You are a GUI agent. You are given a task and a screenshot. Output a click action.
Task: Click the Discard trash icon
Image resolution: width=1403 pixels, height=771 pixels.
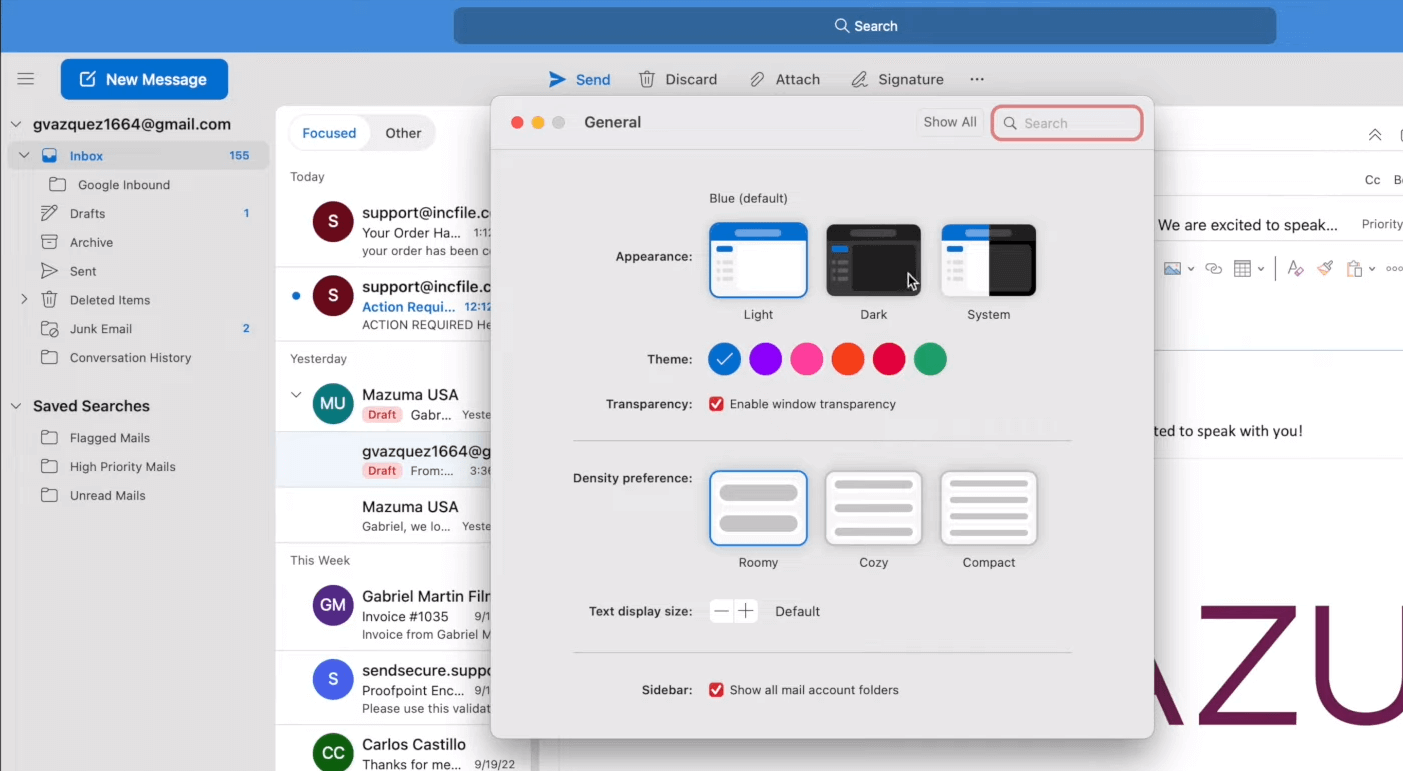pyautogui.click(x=648, y=79)
